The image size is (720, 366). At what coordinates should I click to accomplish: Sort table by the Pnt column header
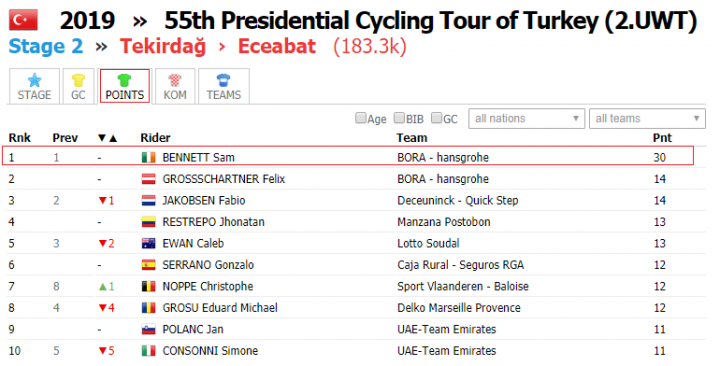662,138
